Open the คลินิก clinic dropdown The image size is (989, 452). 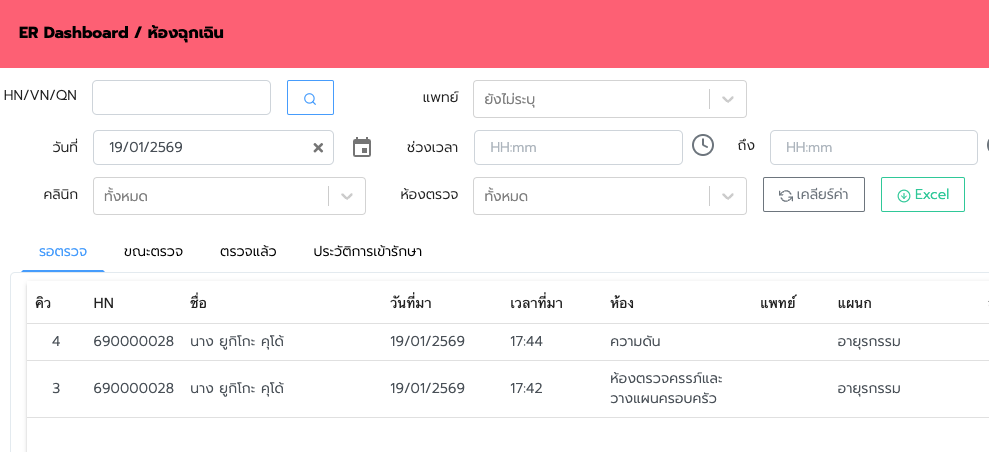pos(346,196)
